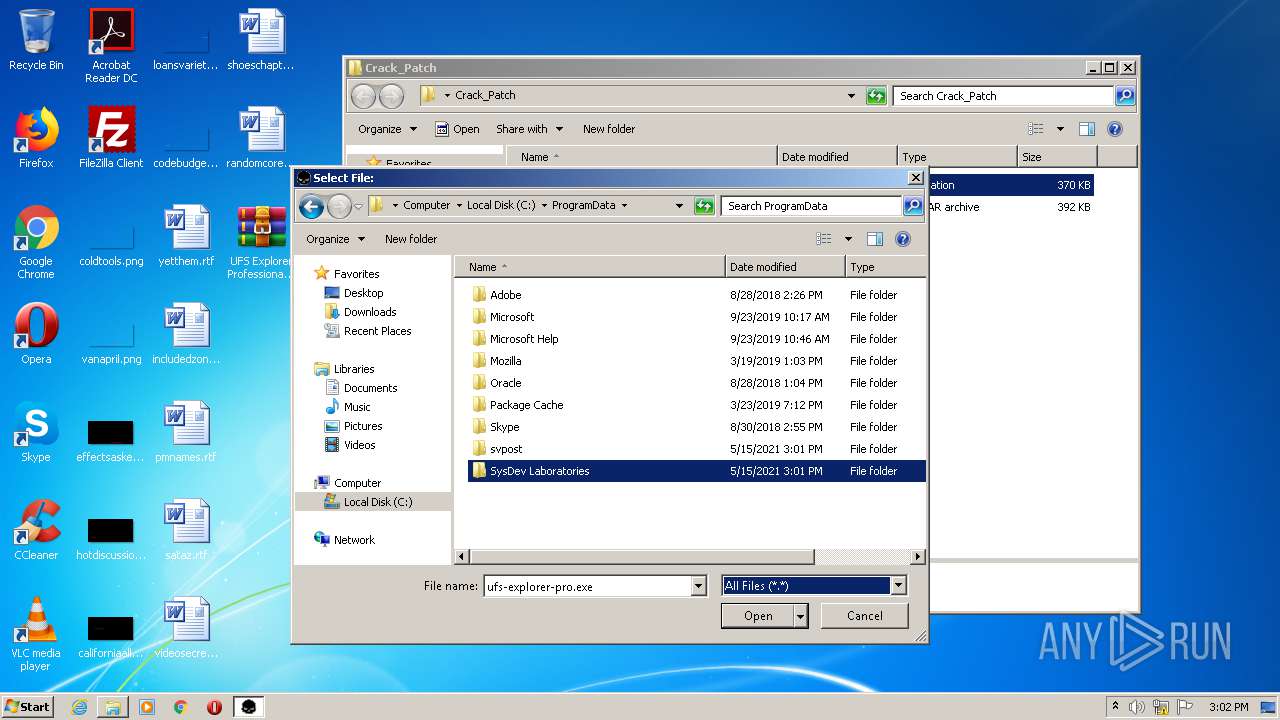Open the Recycle Bin desktop icon
Viewport: 1280px width, 720px height.
click(x=36, y=40)
